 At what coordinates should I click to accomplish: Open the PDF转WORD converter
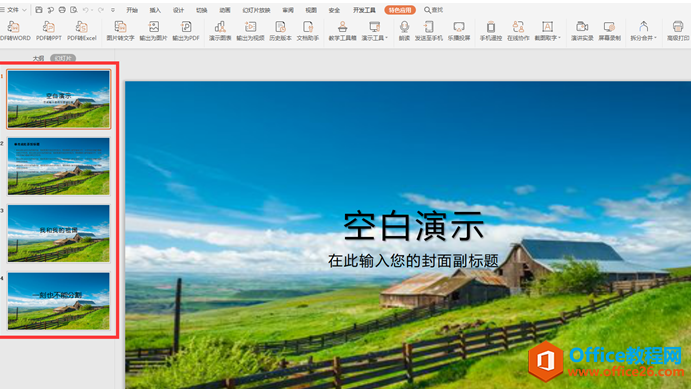[x=15, y=31]
